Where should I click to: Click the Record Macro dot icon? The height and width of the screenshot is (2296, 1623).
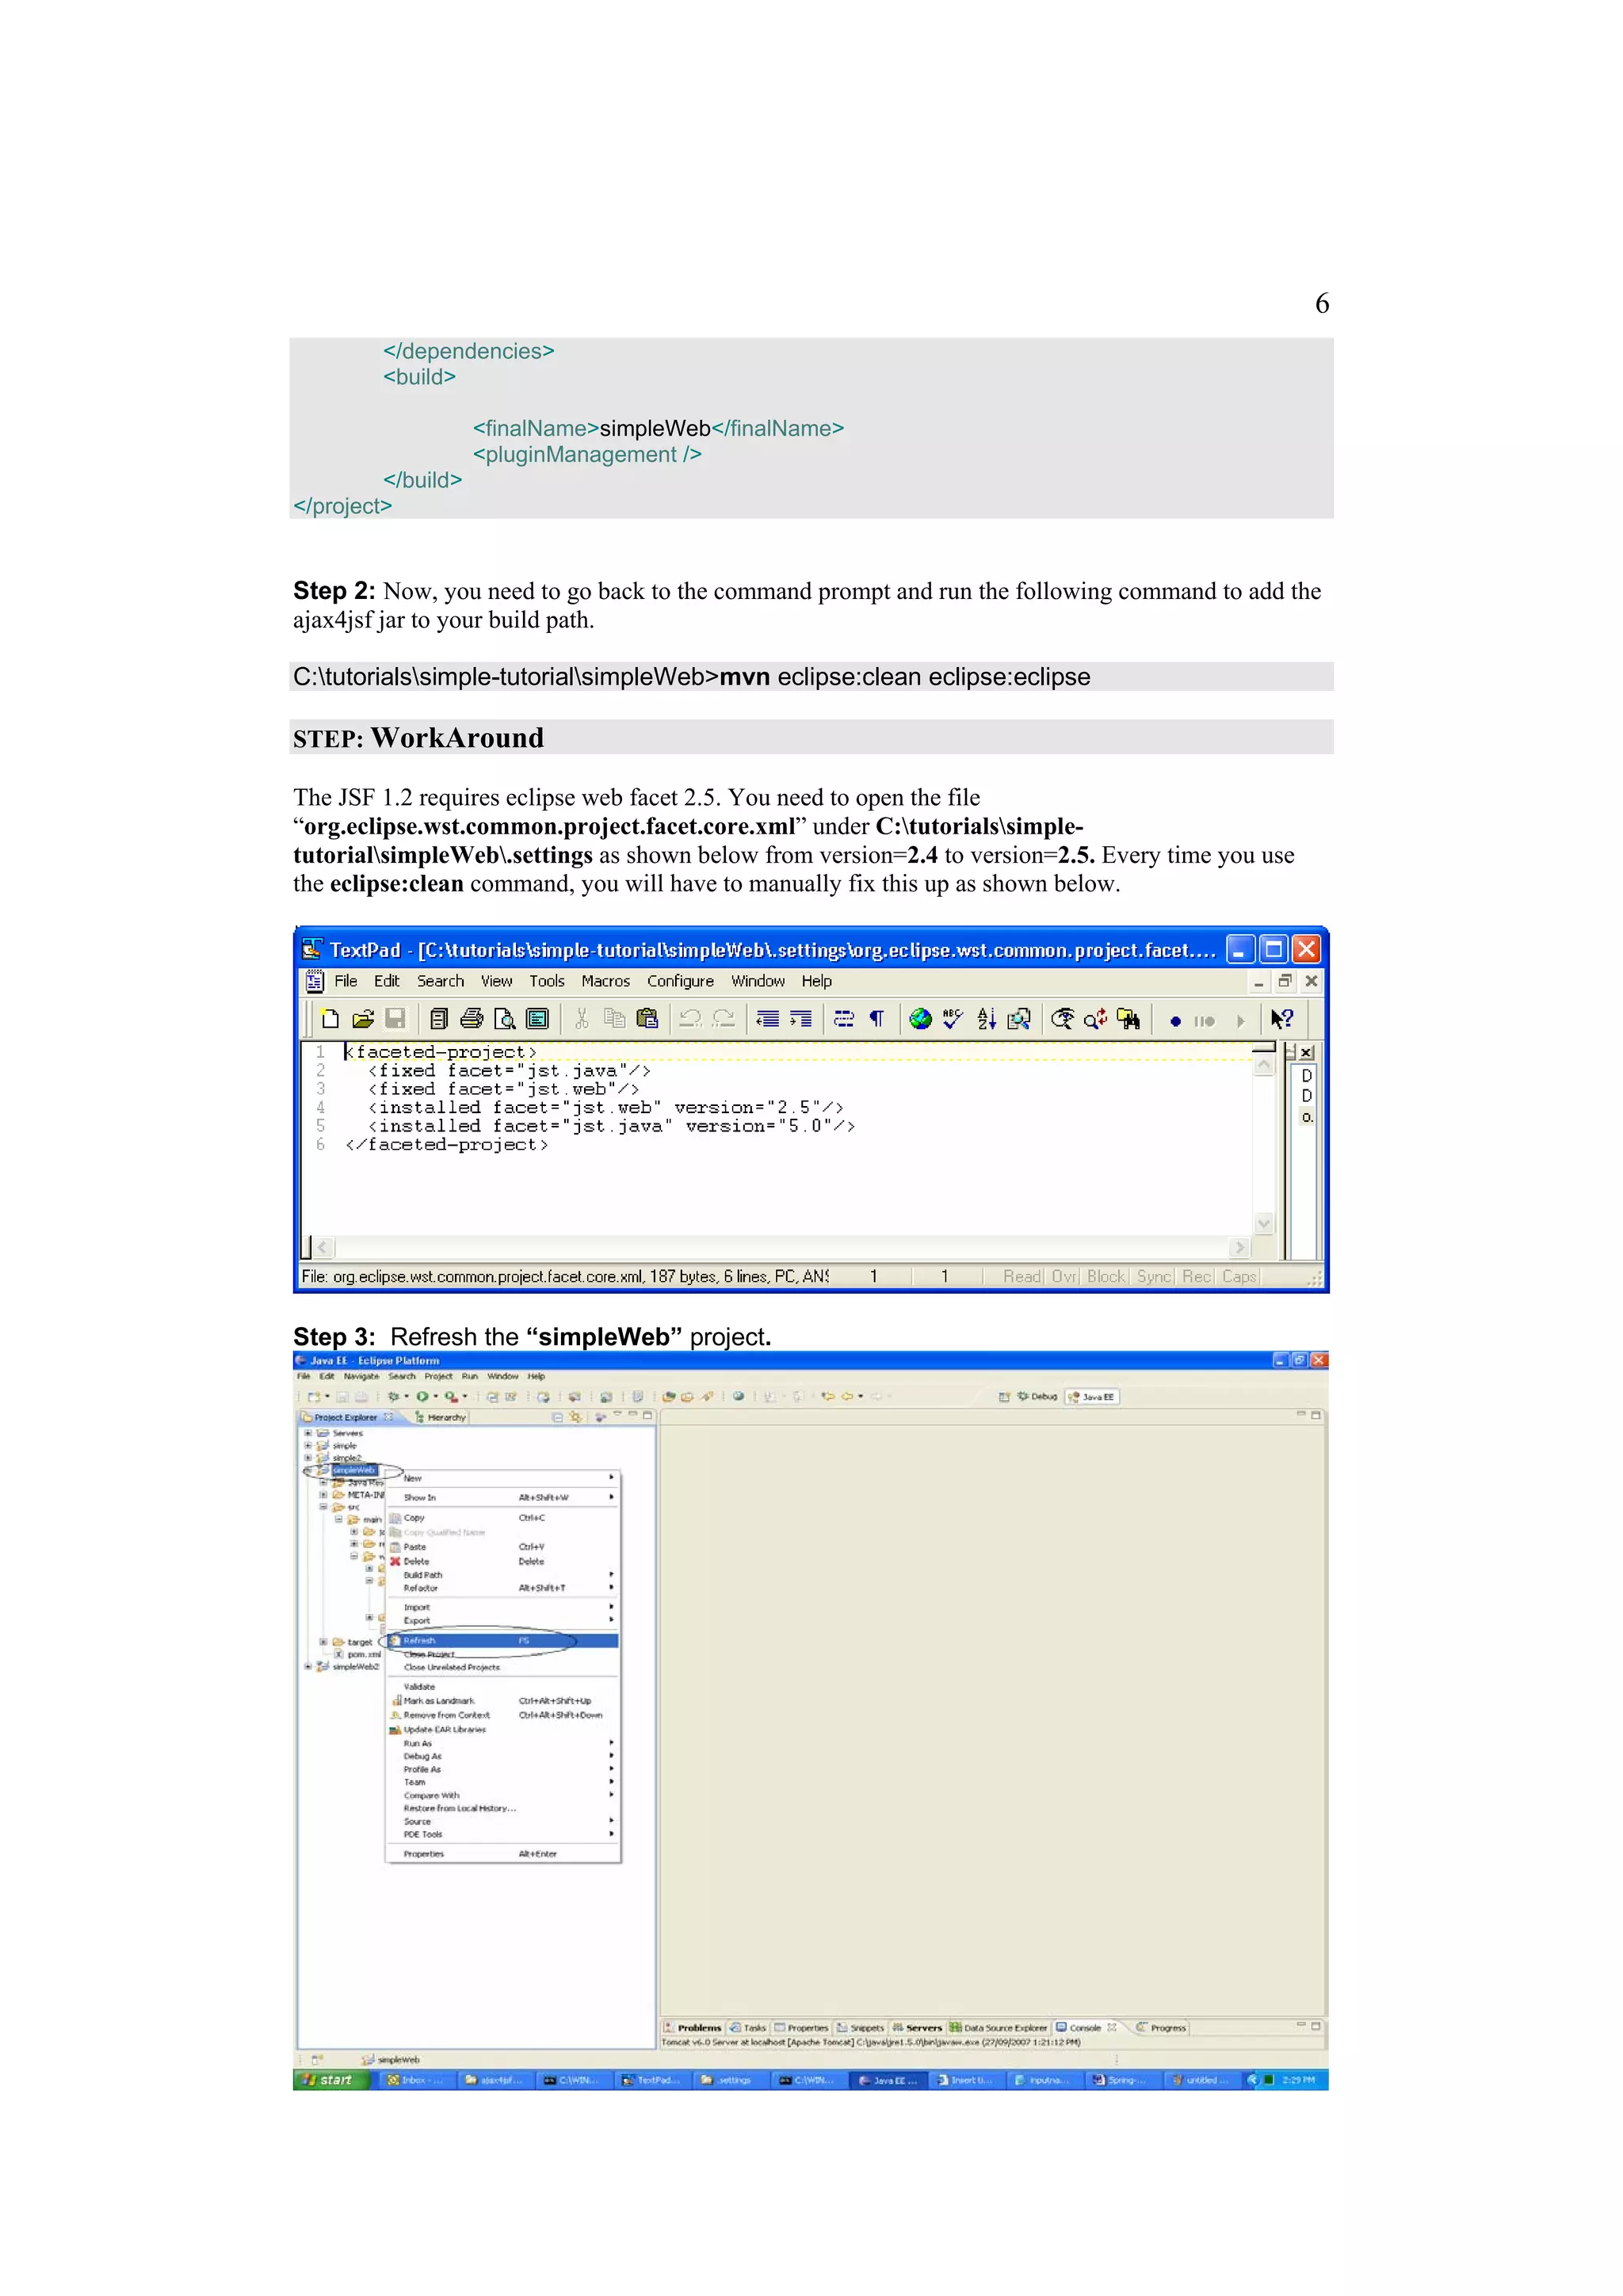coord(1175,1021)
